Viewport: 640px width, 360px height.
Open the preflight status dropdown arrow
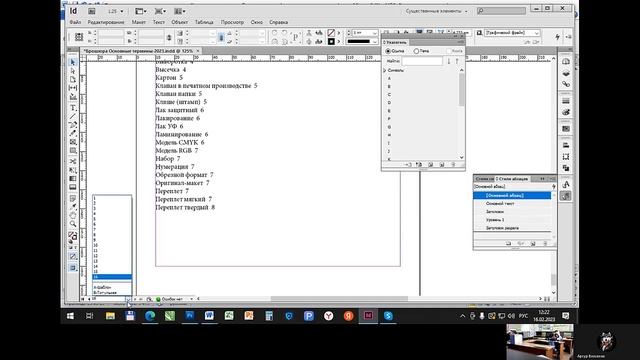[191, 299]
